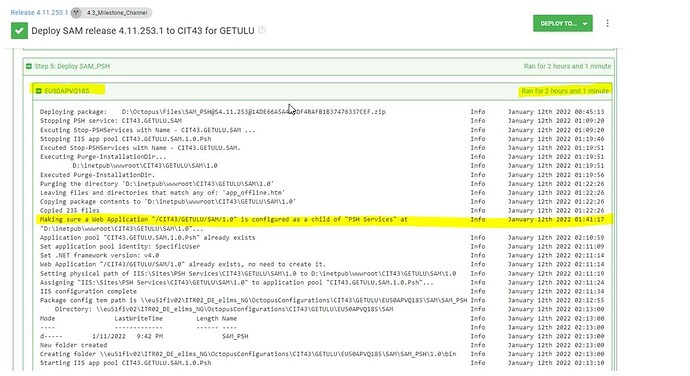Click the Step 5: Deploy SAM_PSH header text
The width and height of the screenshot is (690, 376).
coord(72,66)
